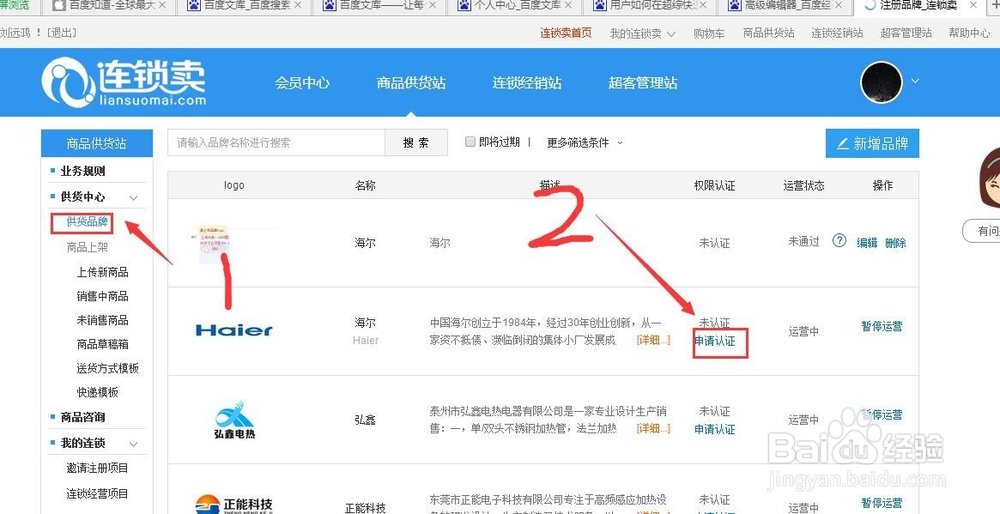This screenshot has height=514, width=1000.
Task: Select 商品咨询 in sidebar
Action: pos(83,418)
